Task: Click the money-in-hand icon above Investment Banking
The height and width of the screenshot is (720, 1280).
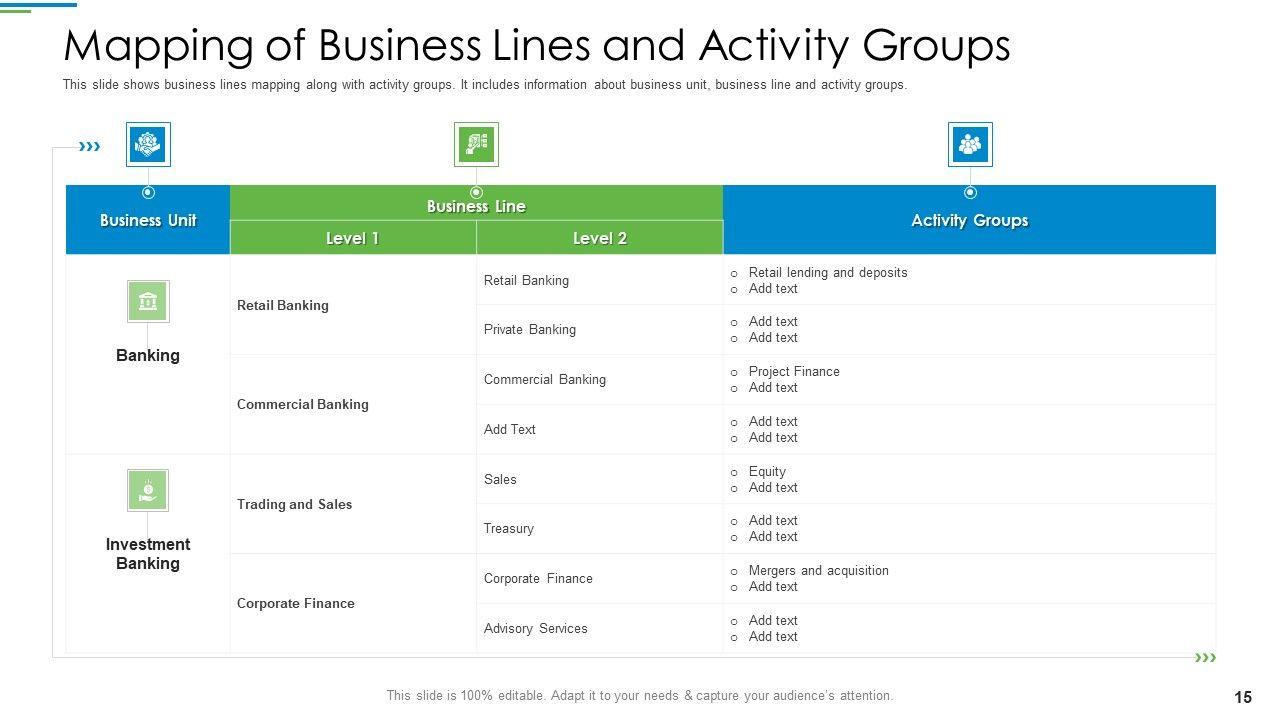Action: (148, 490)
